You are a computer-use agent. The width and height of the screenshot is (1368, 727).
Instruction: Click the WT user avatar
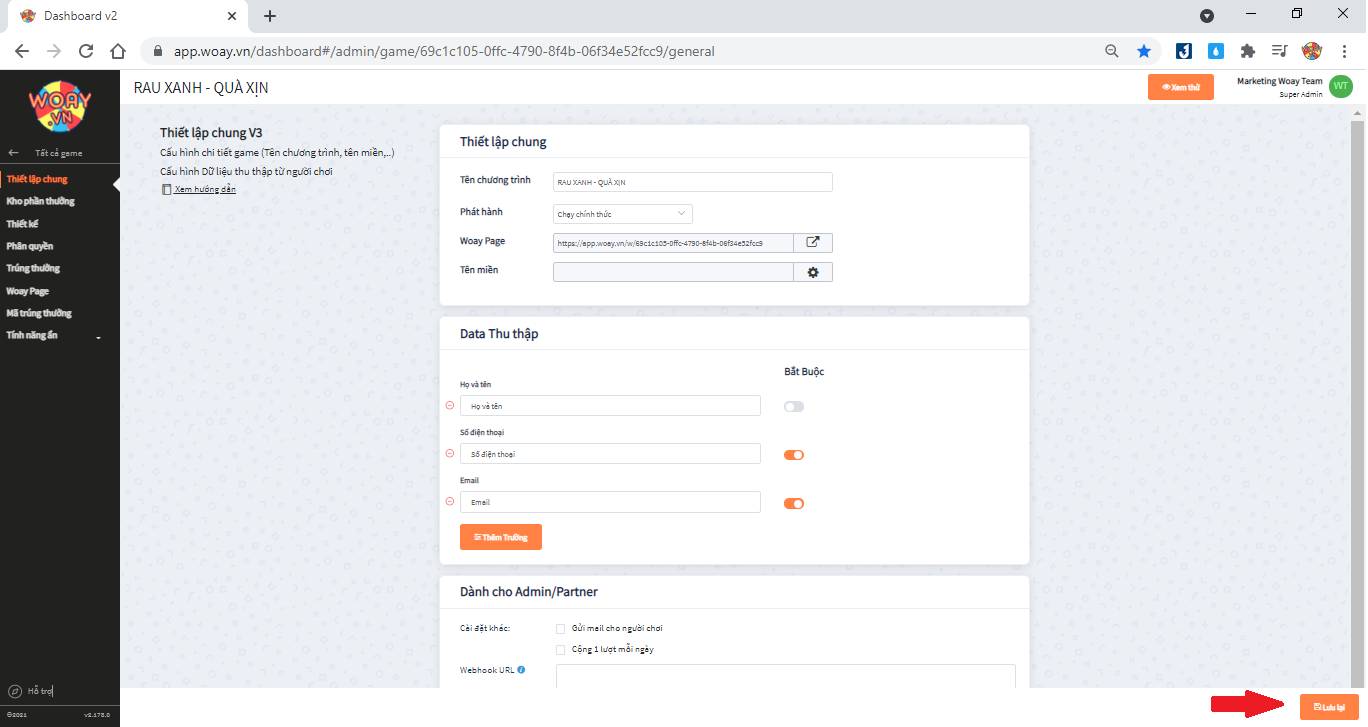click(x=1341, y=87)
